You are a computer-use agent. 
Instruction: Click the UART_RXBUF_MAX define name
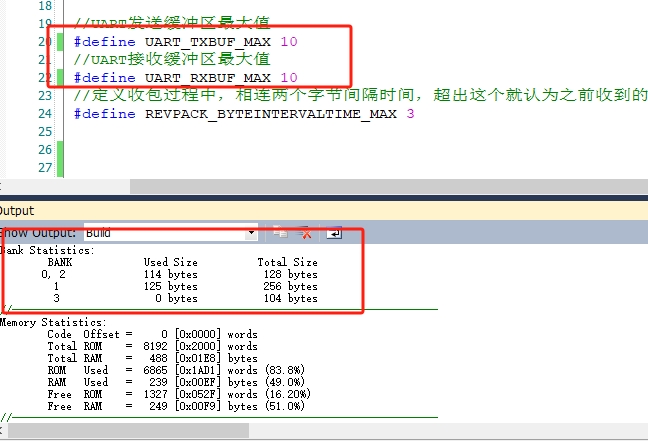click(x=207, y=78)
